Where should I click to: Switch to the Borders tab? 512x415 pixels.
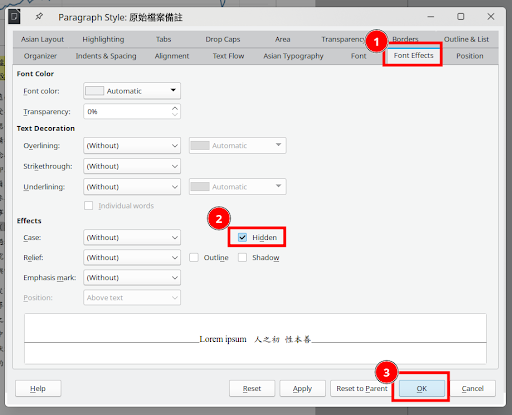405,39
